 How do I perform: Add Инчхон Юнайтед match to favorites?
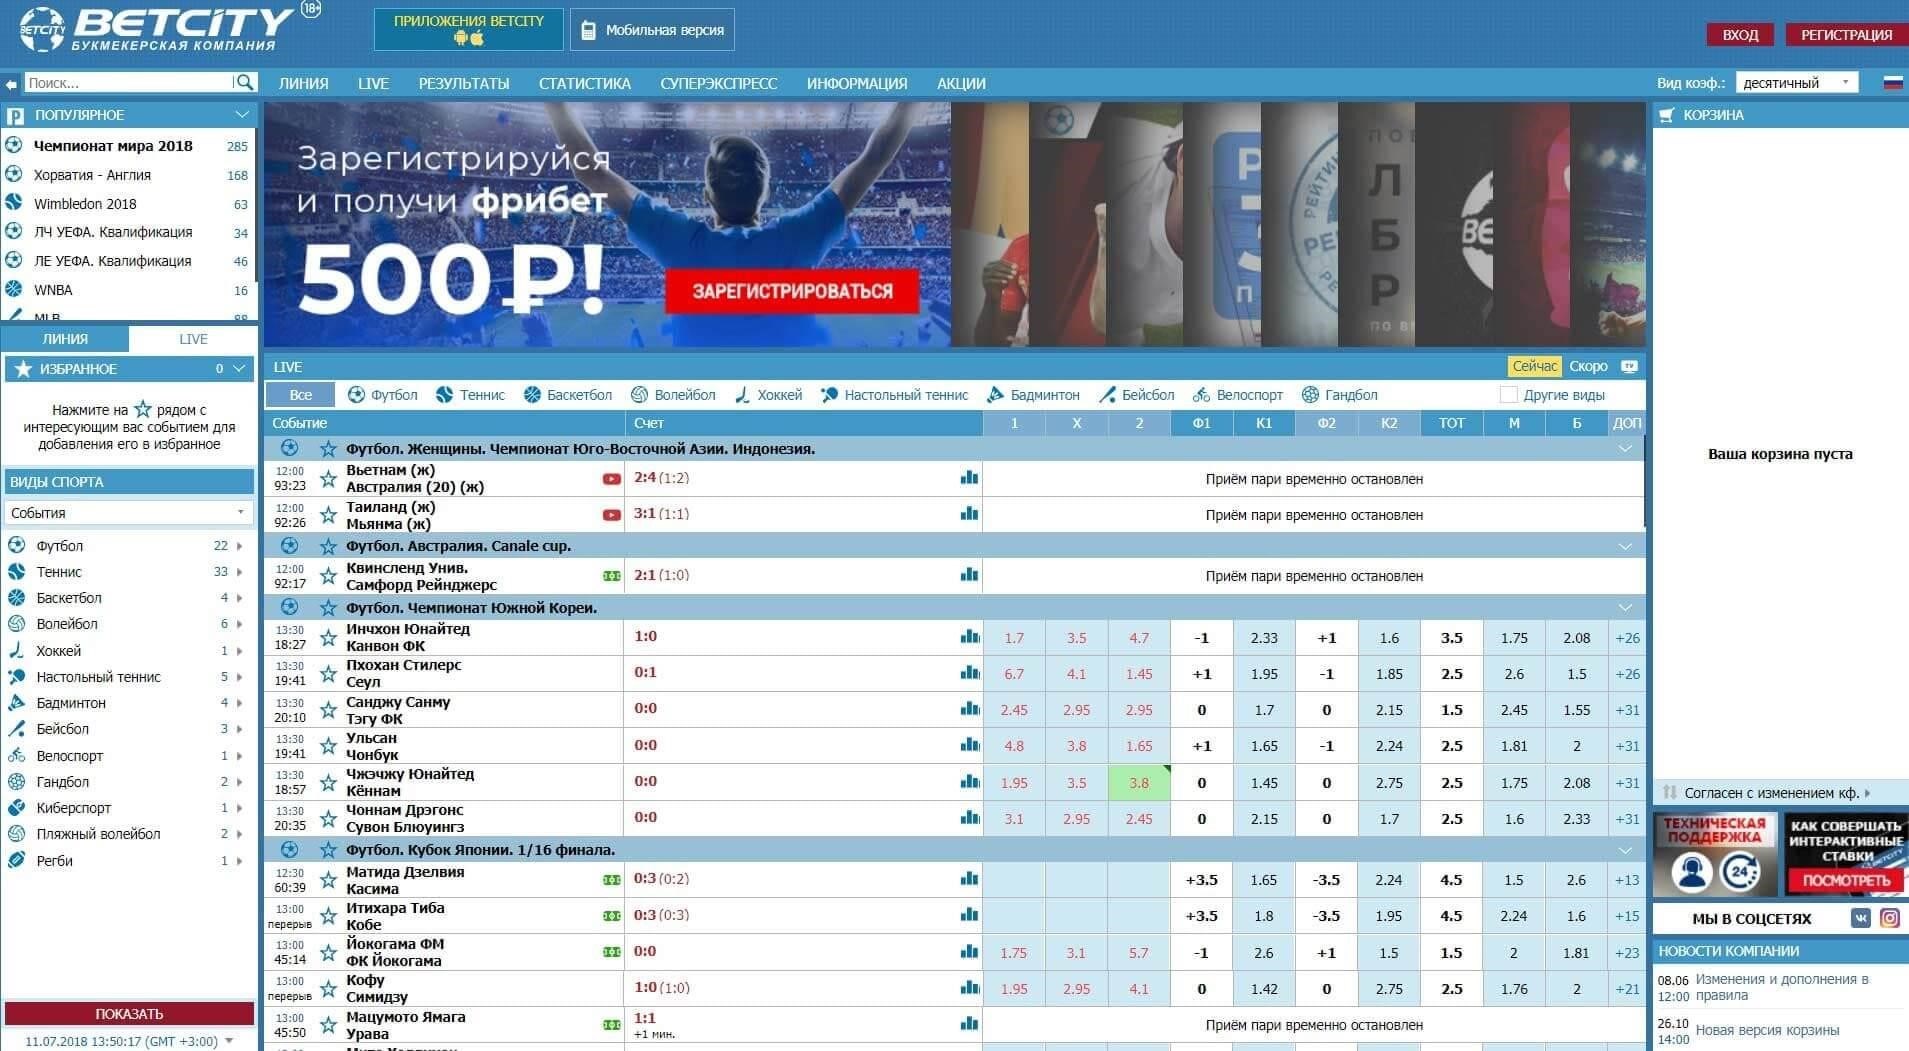pos(327,638)
